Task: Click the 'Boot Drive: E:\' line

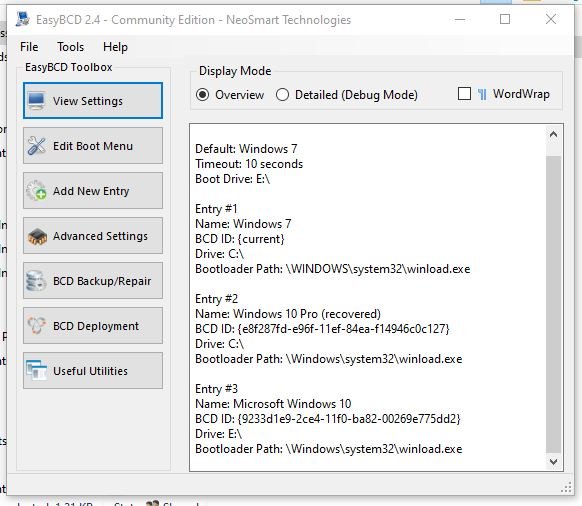Action: pos(232,179)
